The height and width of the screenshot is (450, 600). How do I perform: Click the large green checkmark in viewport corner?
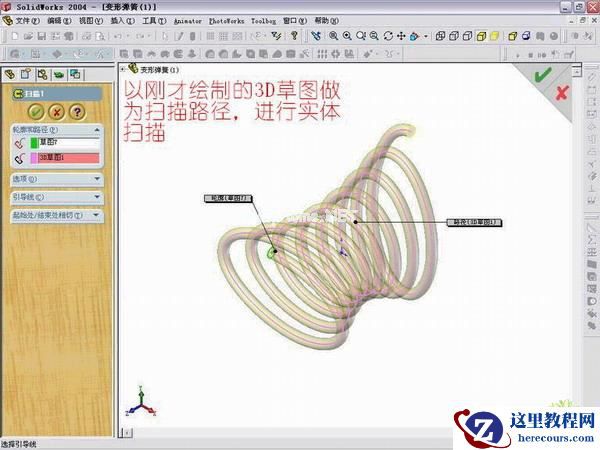pos(543,75)
